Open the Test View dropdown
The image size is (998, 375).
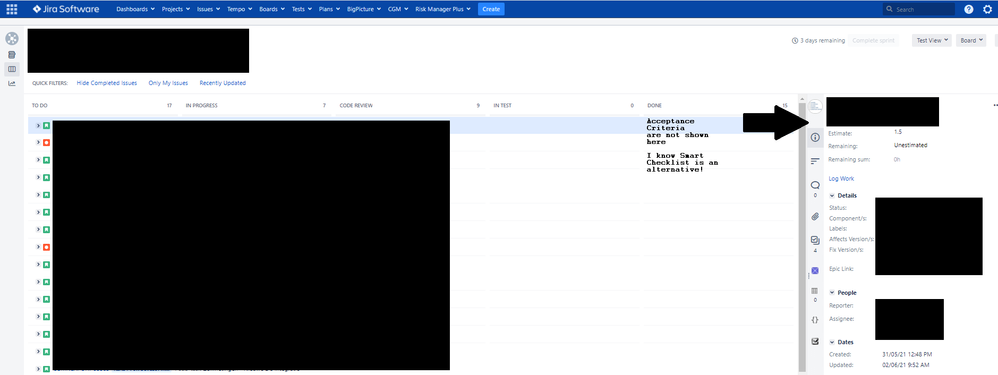[931, 41]
